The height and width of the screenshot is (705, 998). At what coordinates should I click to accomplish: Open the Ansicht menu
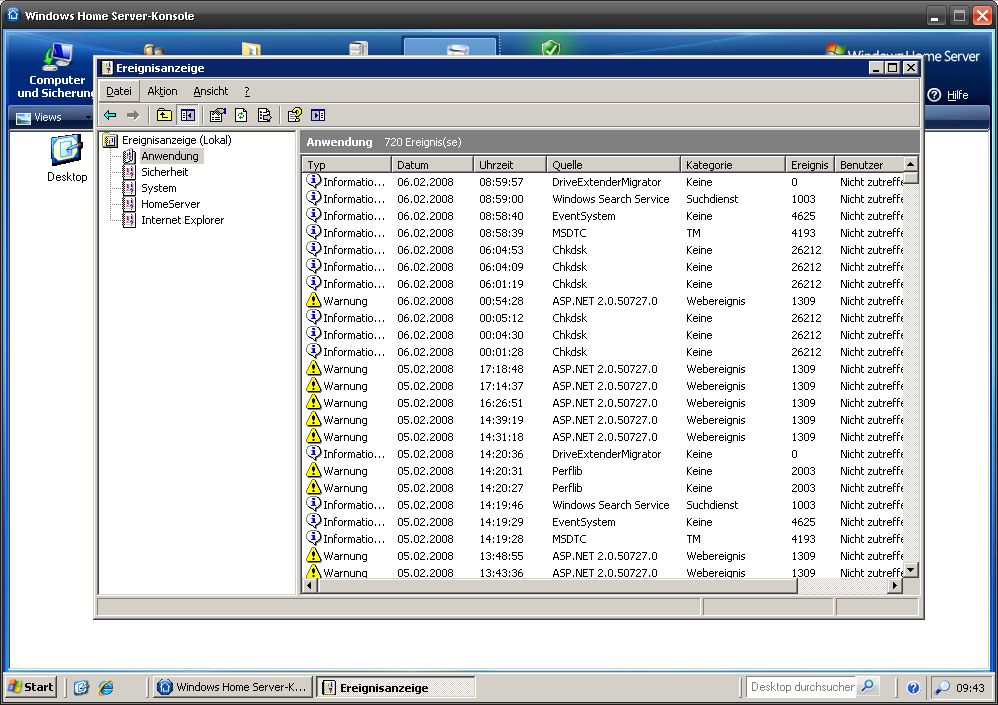[211, 92]
